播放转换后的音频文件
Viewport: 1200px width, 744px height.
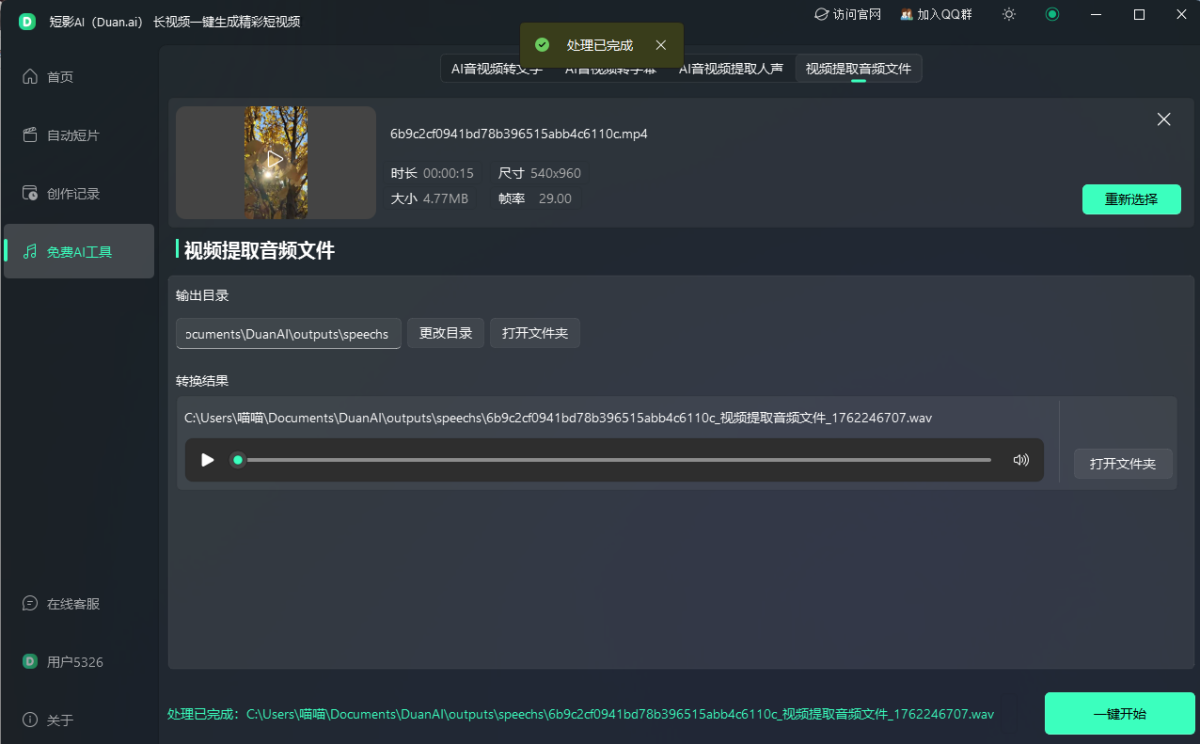tap(207, 460)
